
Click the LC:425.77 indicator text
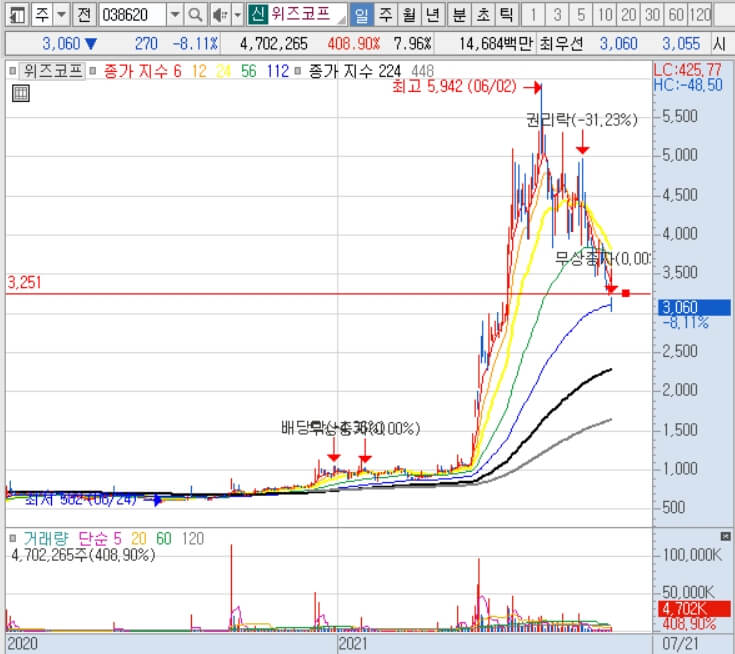tap(688, 70)
